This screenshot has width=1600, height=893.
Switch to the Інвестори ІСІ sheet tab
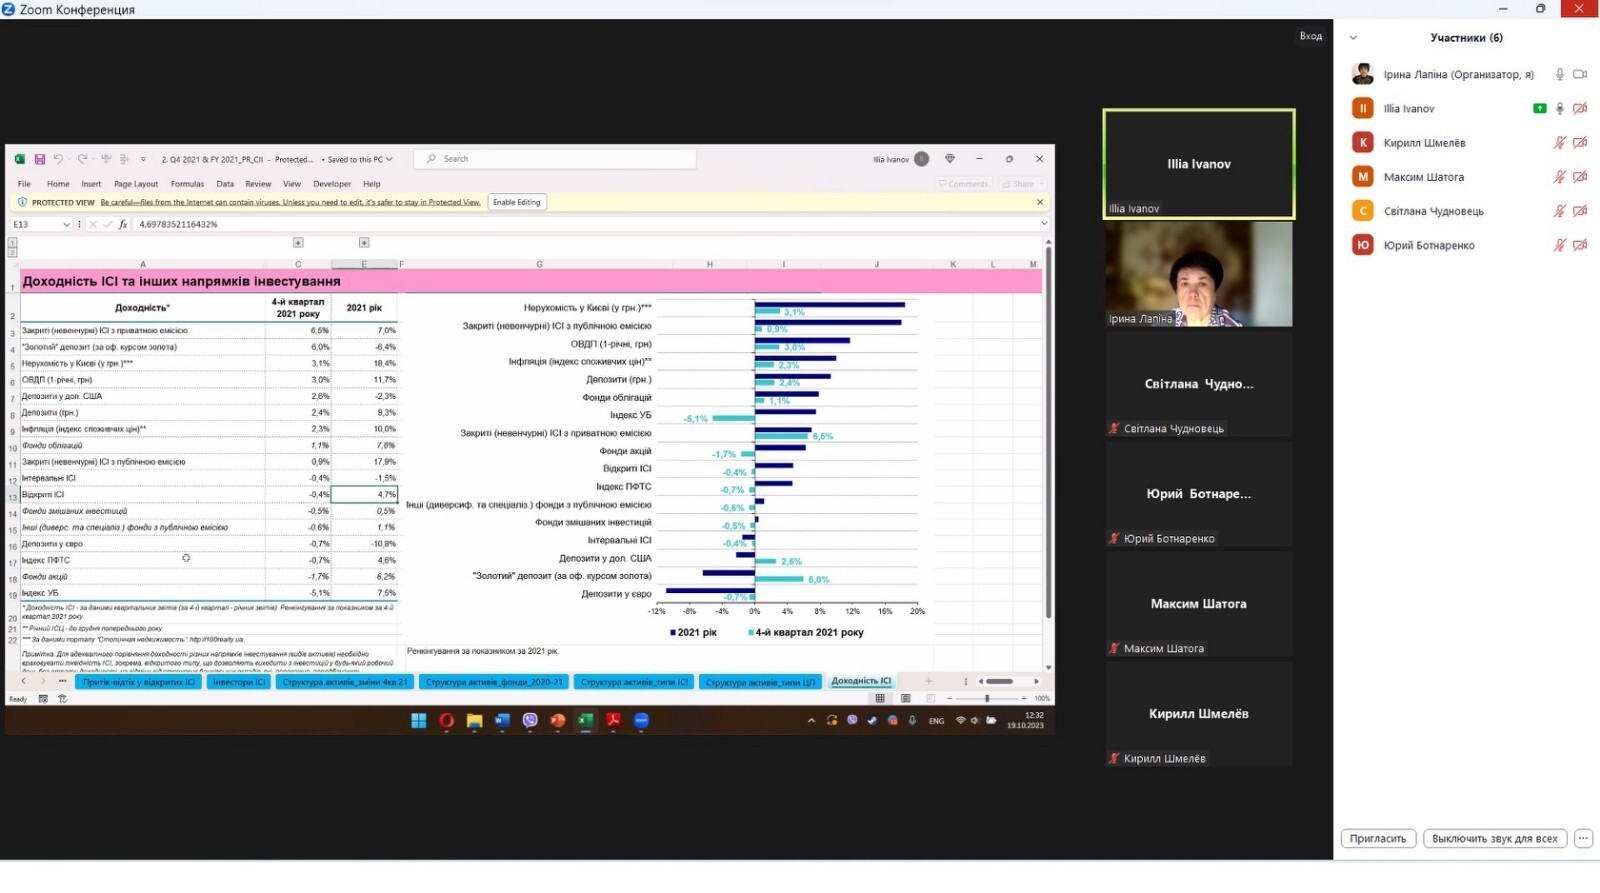click(240, 682)
